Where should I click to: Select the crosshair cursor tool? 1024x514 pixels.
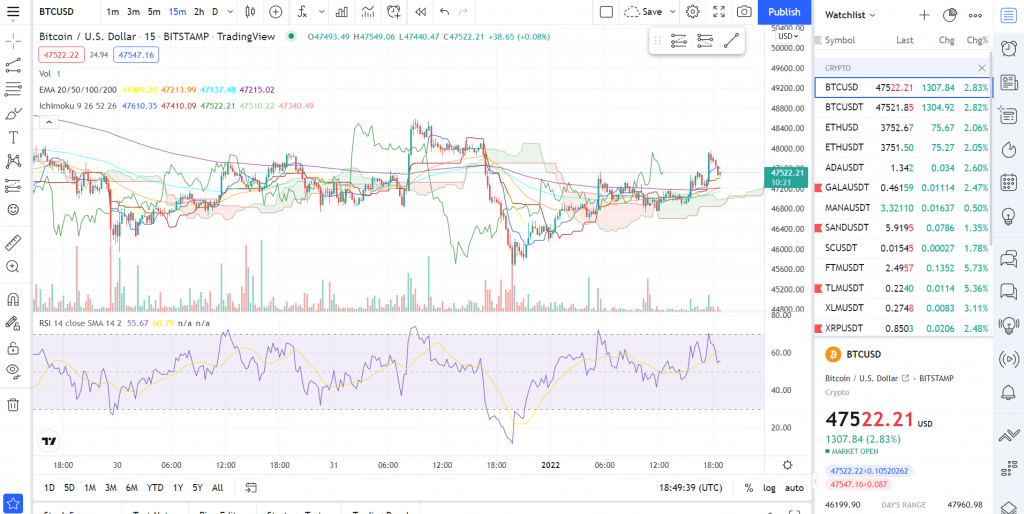(x=13, y=43)
